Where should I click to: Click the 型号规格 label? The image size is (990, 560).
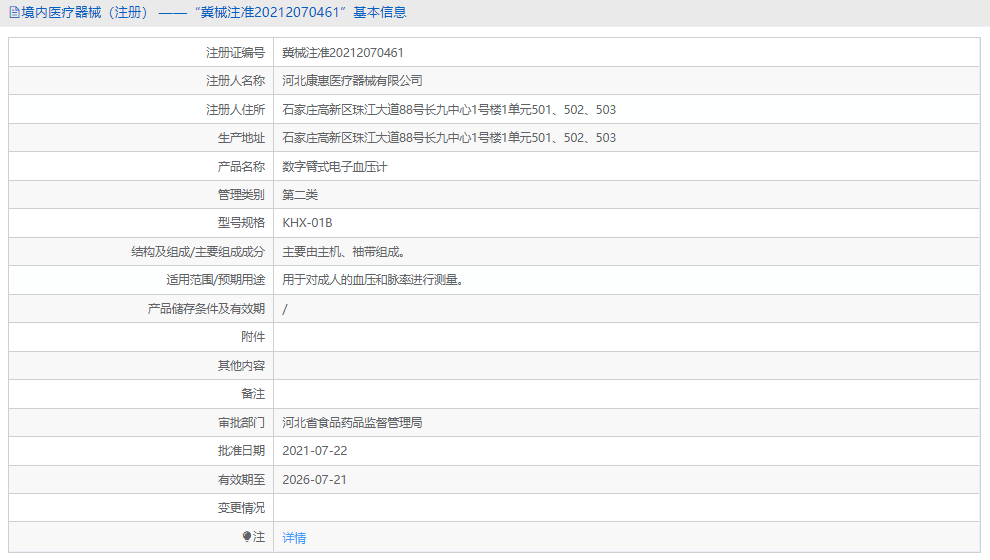[x=241, y=223]
